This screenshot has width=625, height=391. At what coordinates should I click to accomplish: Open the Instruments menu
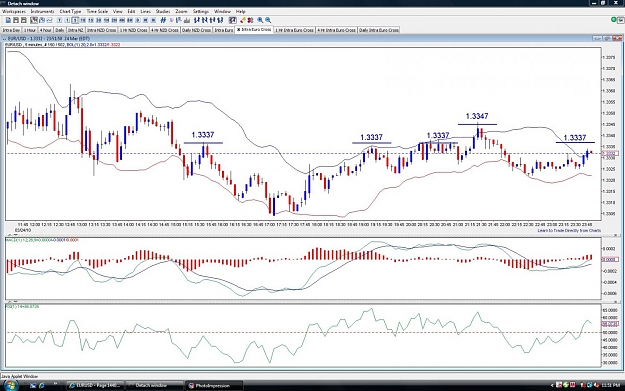pos(42,12)
